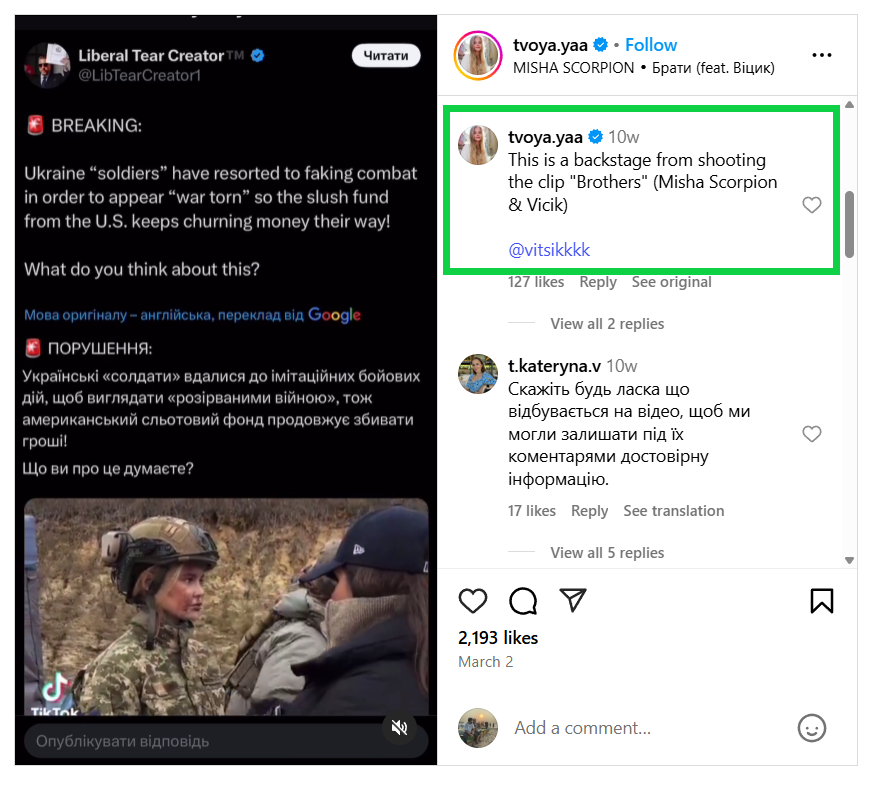
Task: Like tvoya.yaa's comment heart
Action: coord(812,205)
